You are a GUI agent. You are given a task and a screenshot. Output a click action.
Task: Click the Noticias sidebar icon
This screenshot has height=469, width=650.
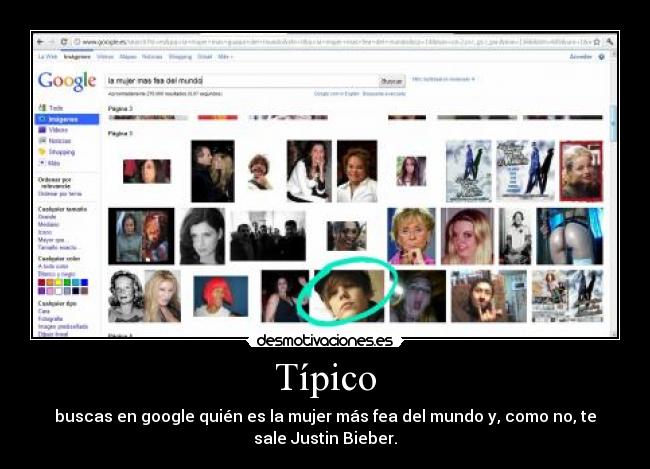tap(42, 141)
